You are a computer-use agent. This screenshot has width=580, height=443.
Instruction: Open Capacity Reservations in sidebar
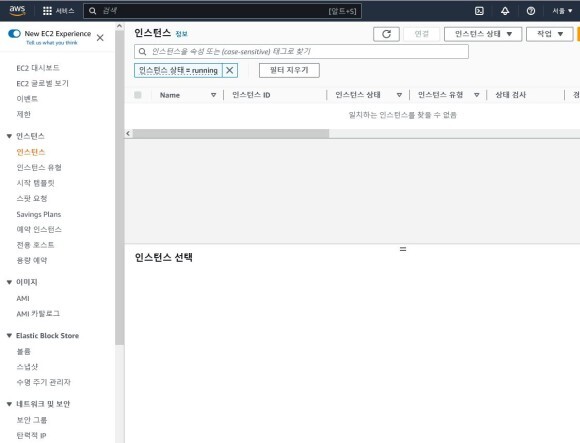31,260
